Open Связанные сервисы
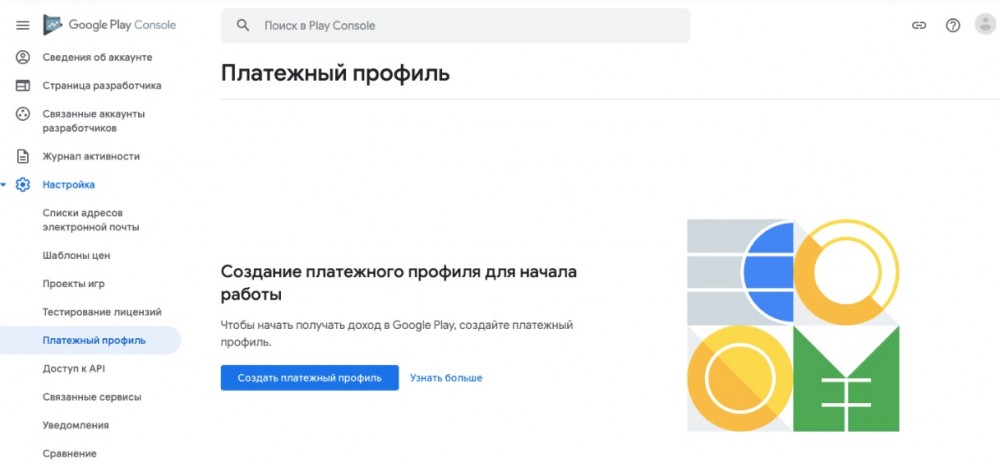This screenshot has width=1000, height=463. [92, 397]
